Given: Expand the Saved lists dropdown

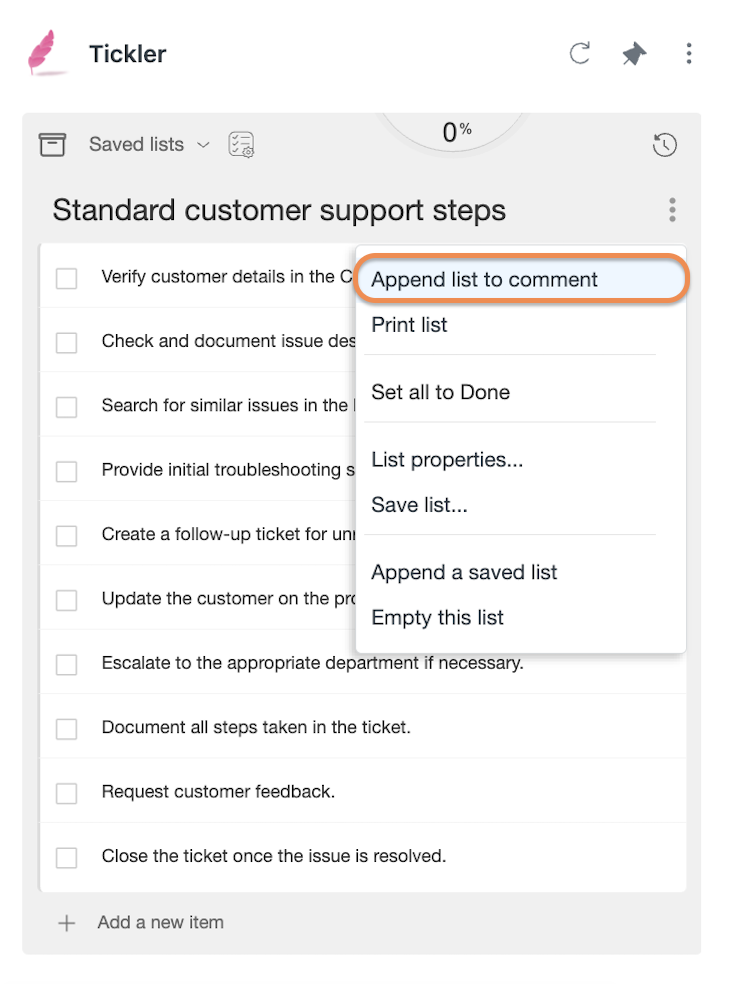Looking at the screenshot, I should 149,144.
